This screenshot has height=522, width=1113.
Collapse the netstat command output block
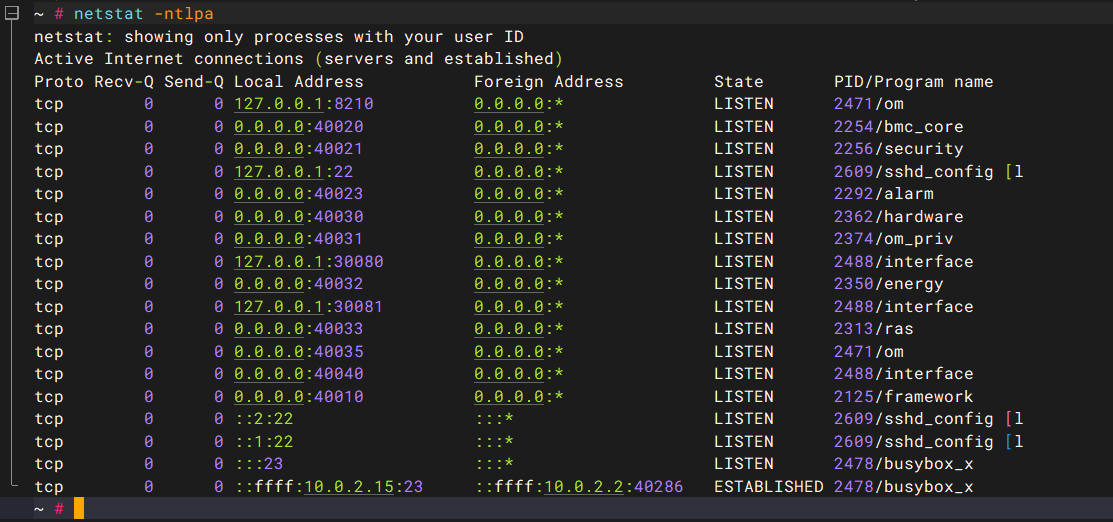click(12, 14)
